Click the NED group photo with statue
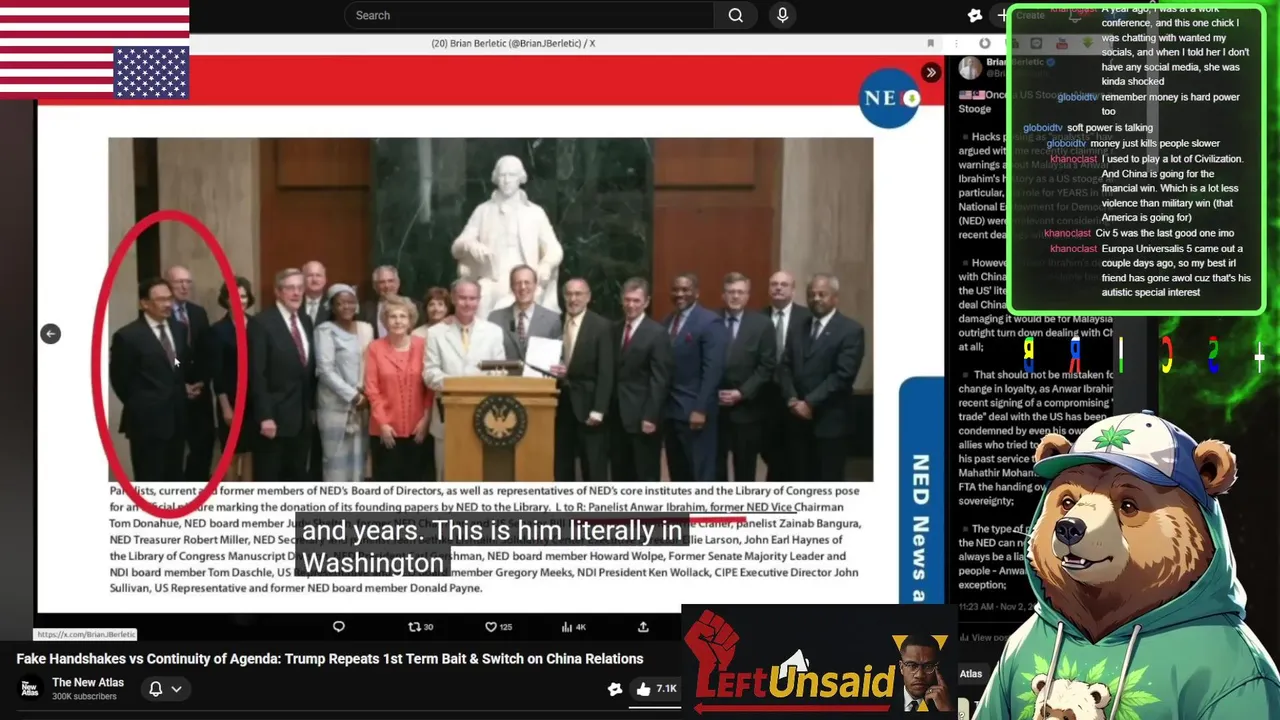 (x=490, y=309)
